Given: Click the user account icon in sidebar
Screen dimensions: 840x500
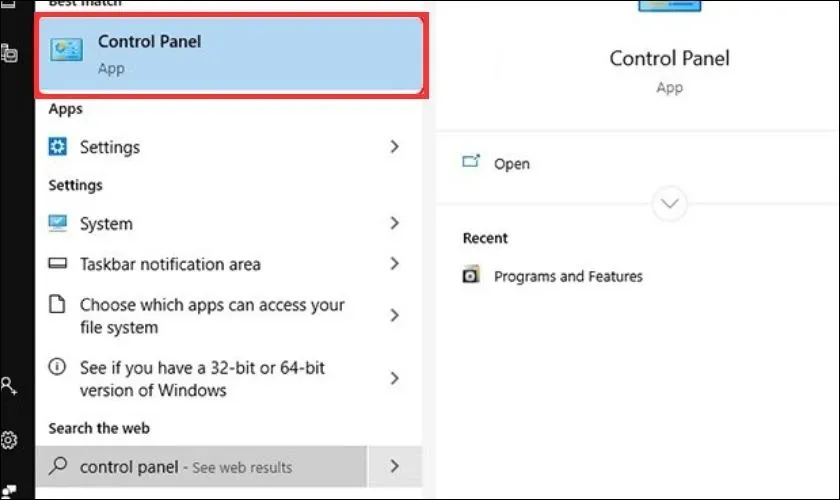Looking at the screenshot, I should point(9,385).
